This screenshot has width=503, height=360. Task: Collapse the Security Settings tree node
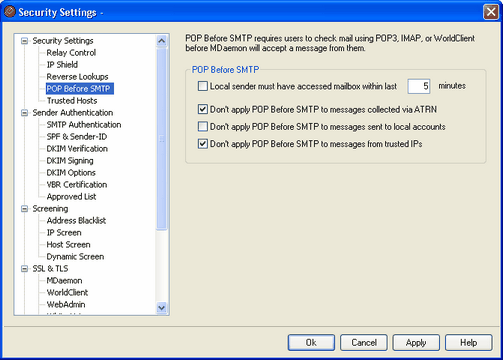[24, 41]
